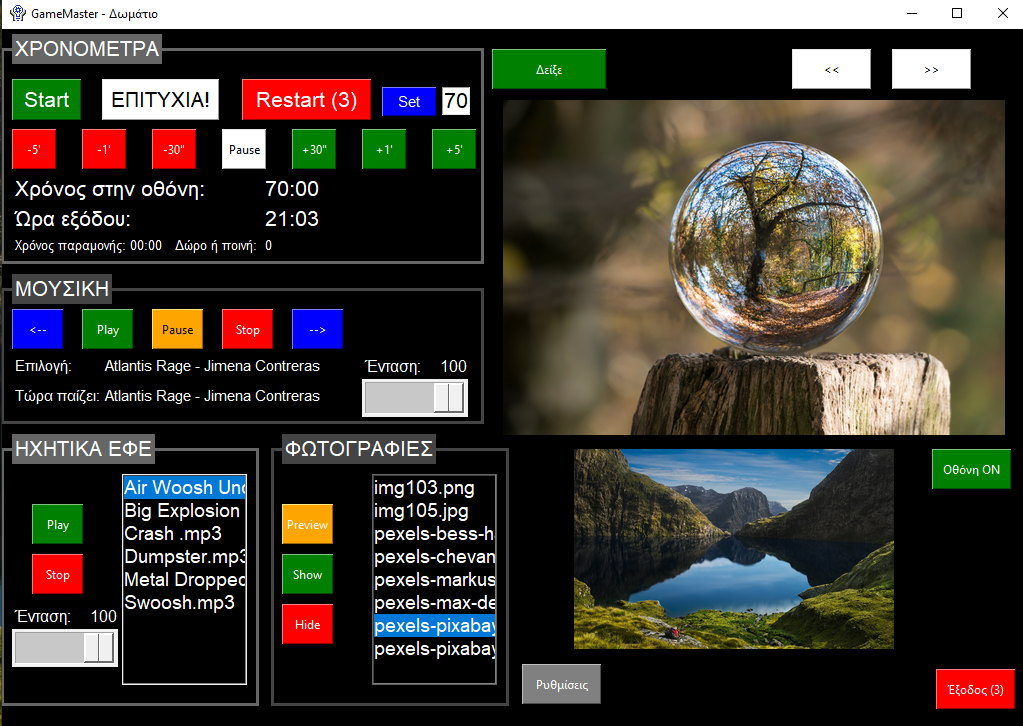Subtract 5 minutes with -5' button

pyautogui.click(x=33, y=149)
